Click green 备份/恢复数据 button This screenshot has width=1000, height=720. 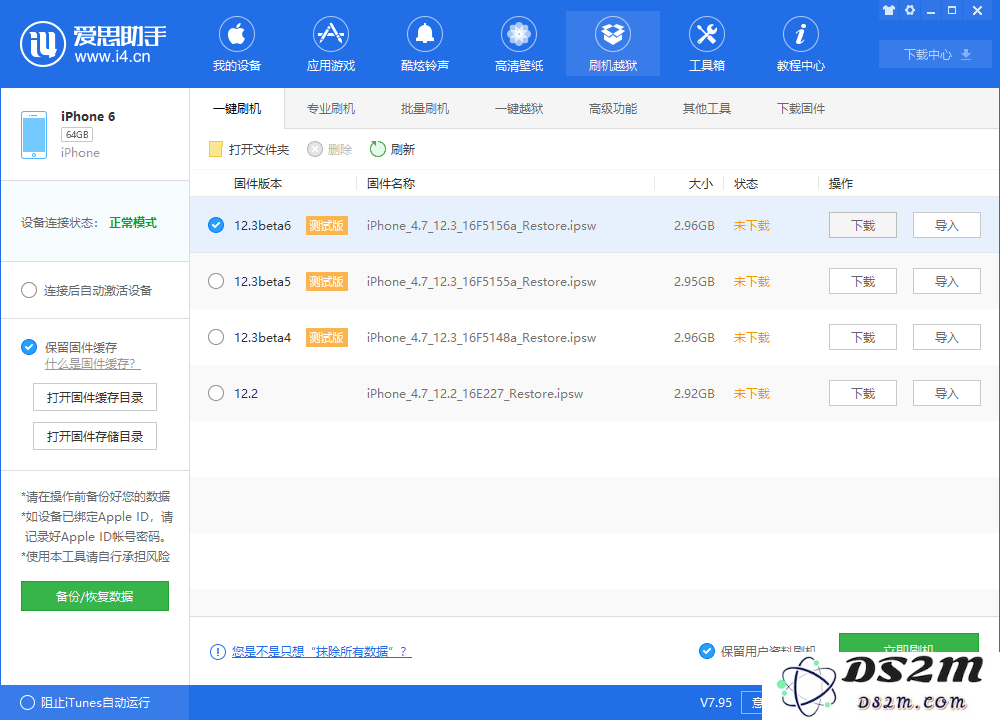(95, 596)
